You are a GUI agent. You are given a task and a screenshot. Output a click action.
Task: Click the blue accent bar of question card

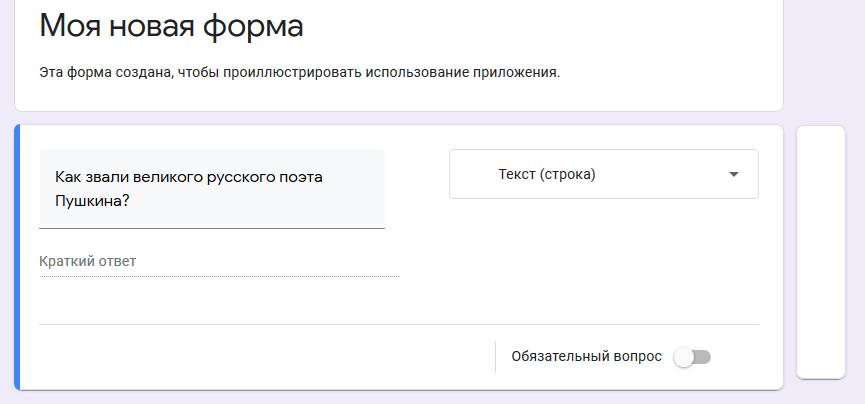click(17, 257)
